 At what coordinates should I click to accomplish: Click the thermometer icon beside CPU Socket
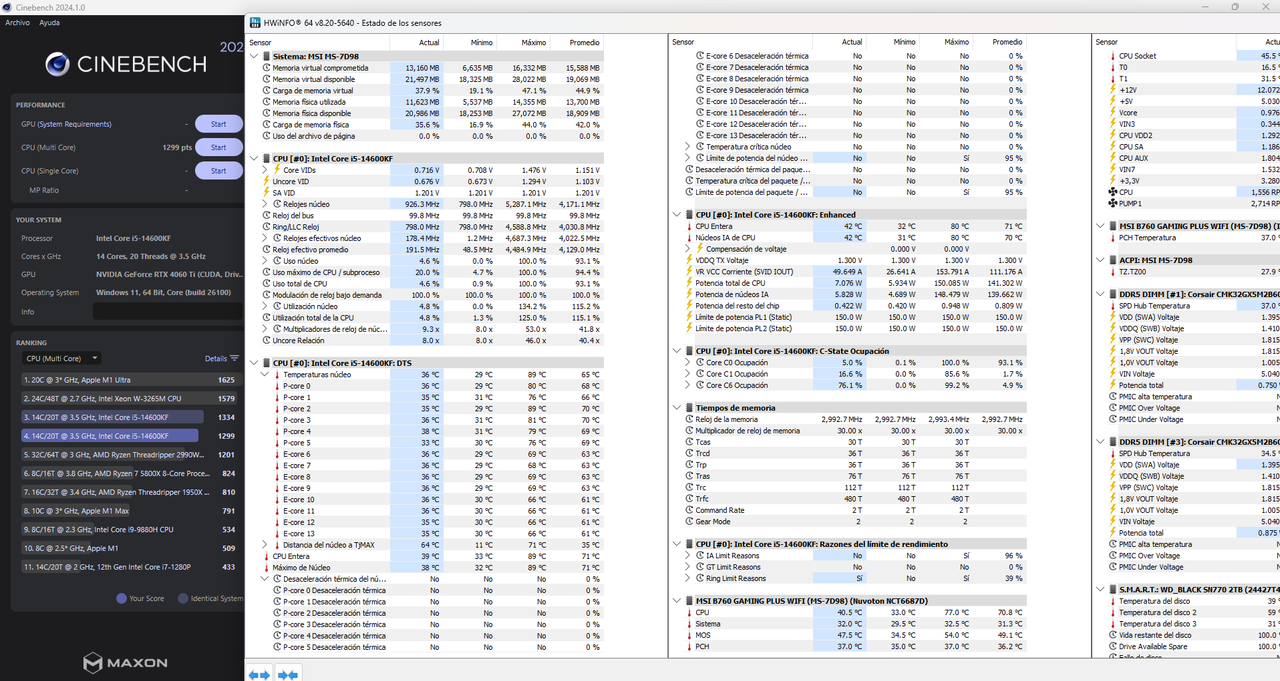pyautogui.click(x=1112, y=56)
